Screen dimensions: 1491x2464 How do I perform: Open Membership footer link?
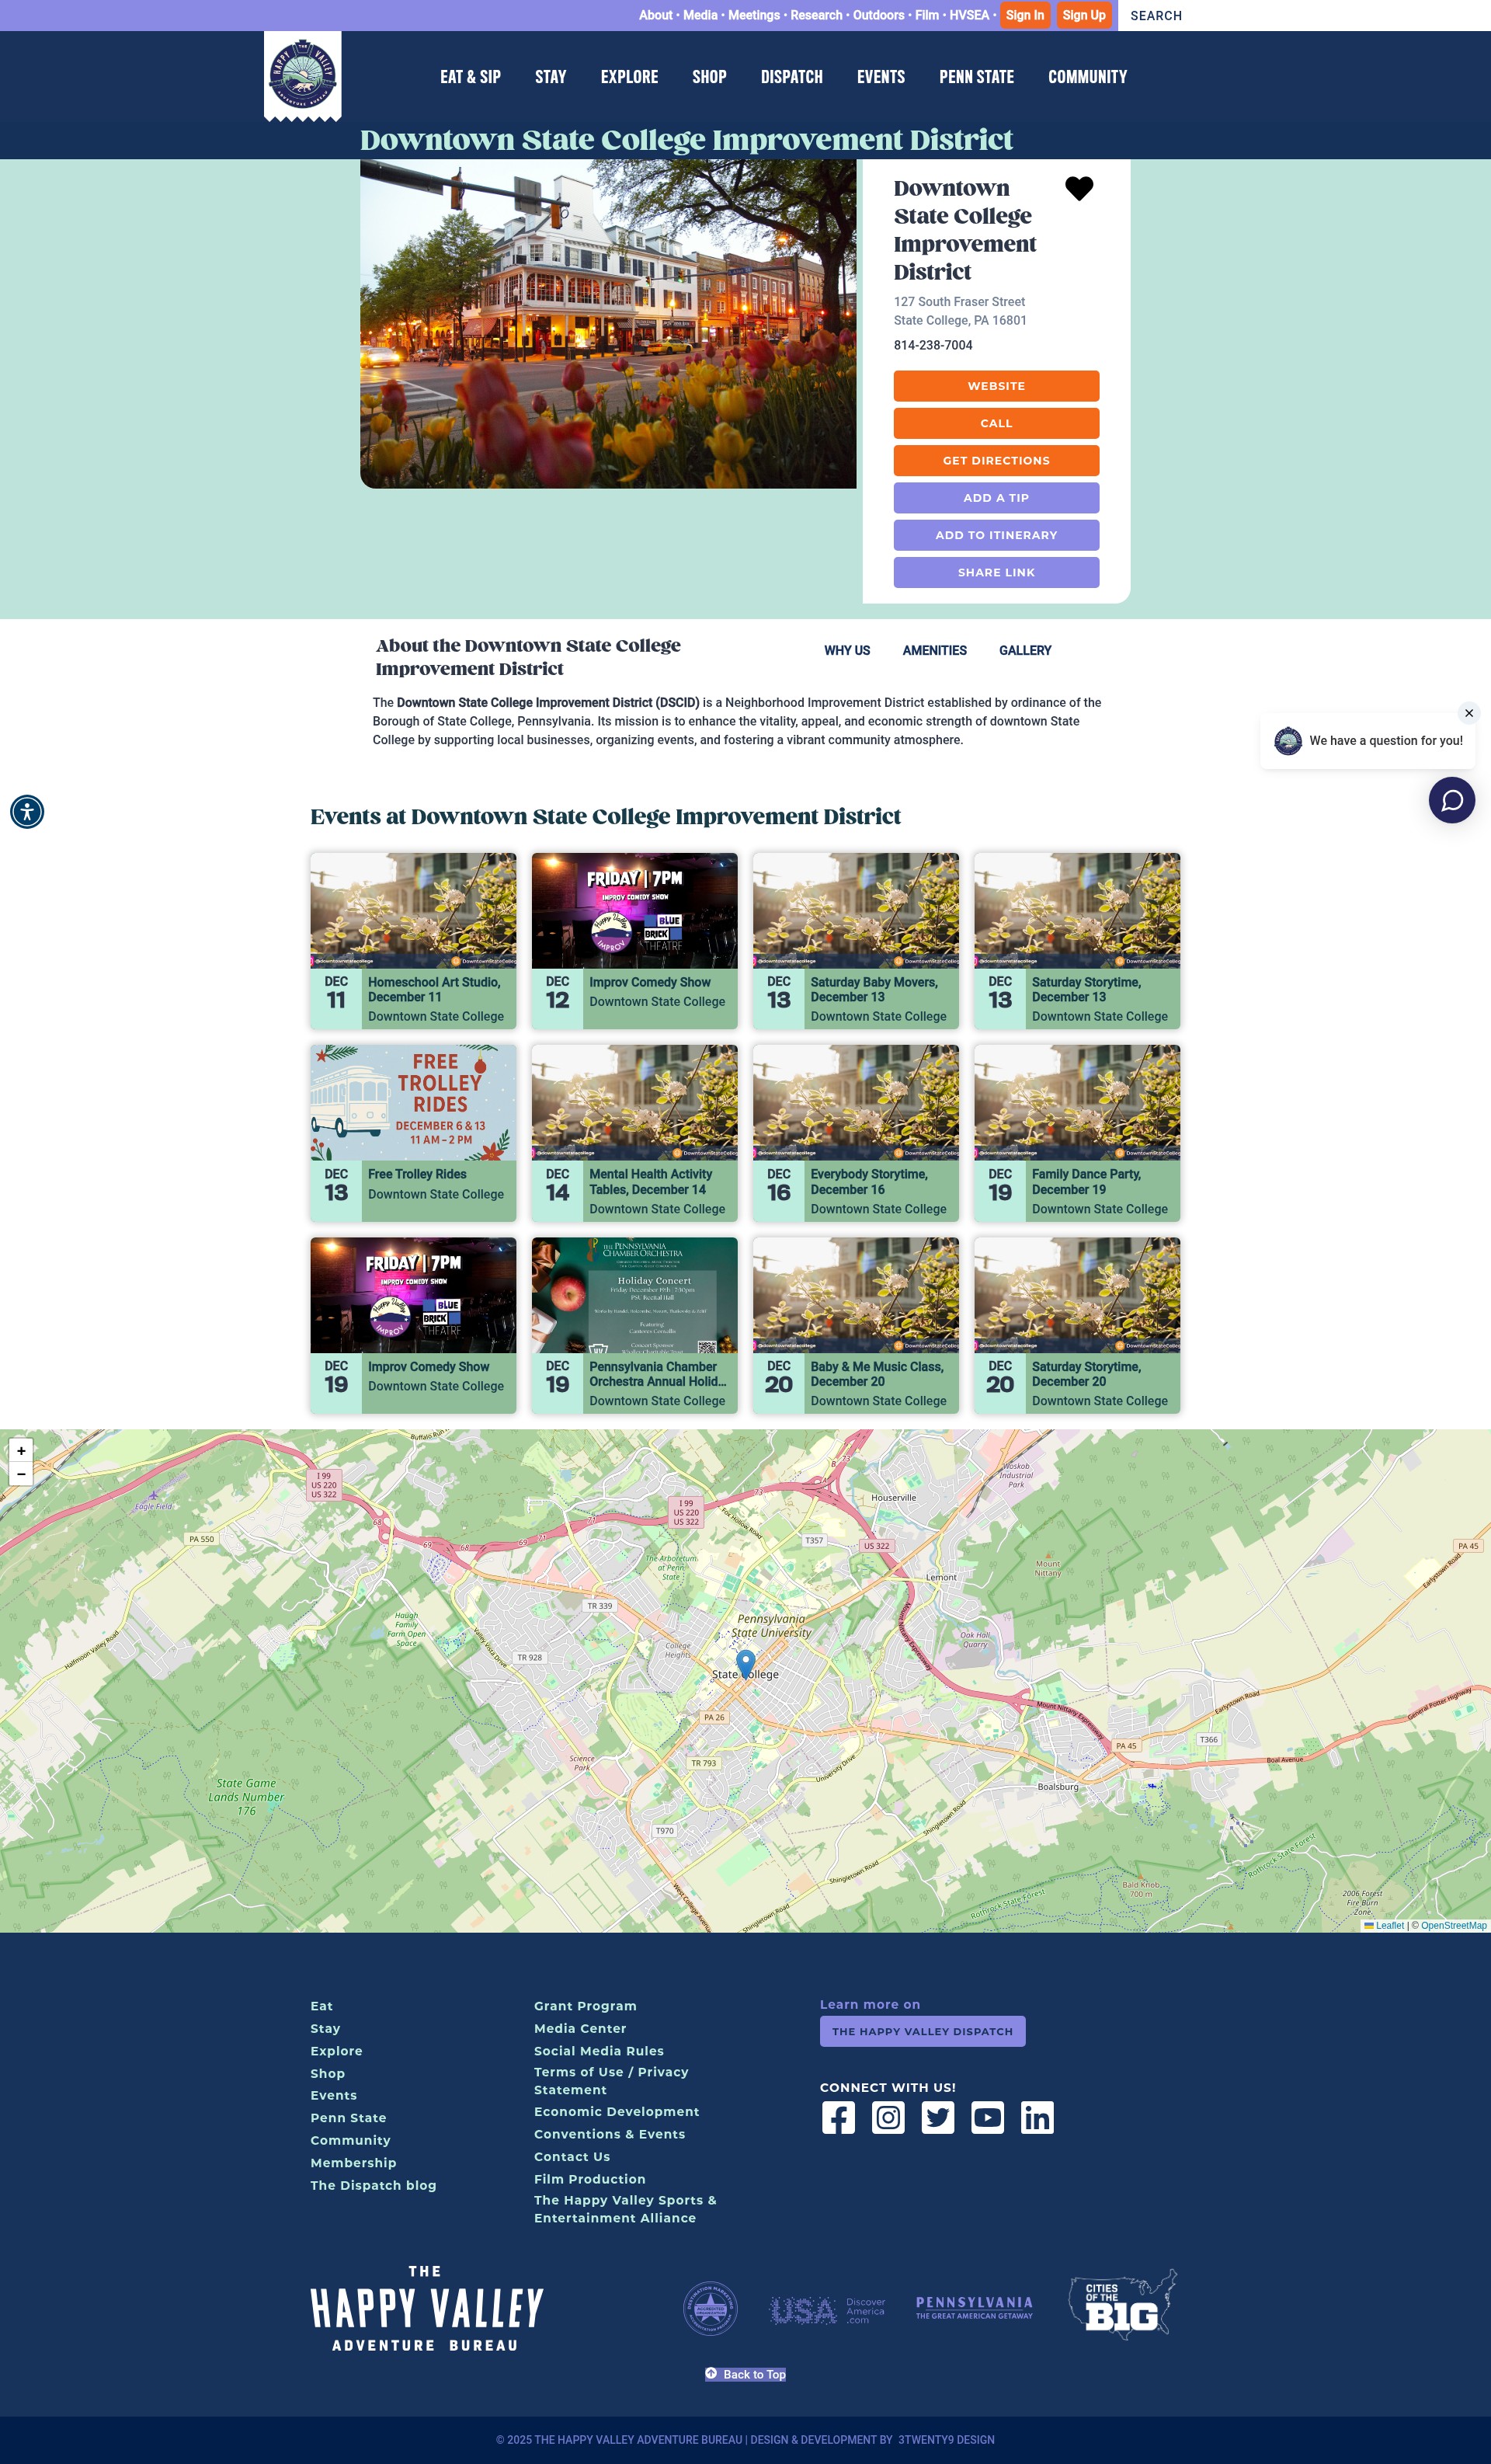point(353,2162)
